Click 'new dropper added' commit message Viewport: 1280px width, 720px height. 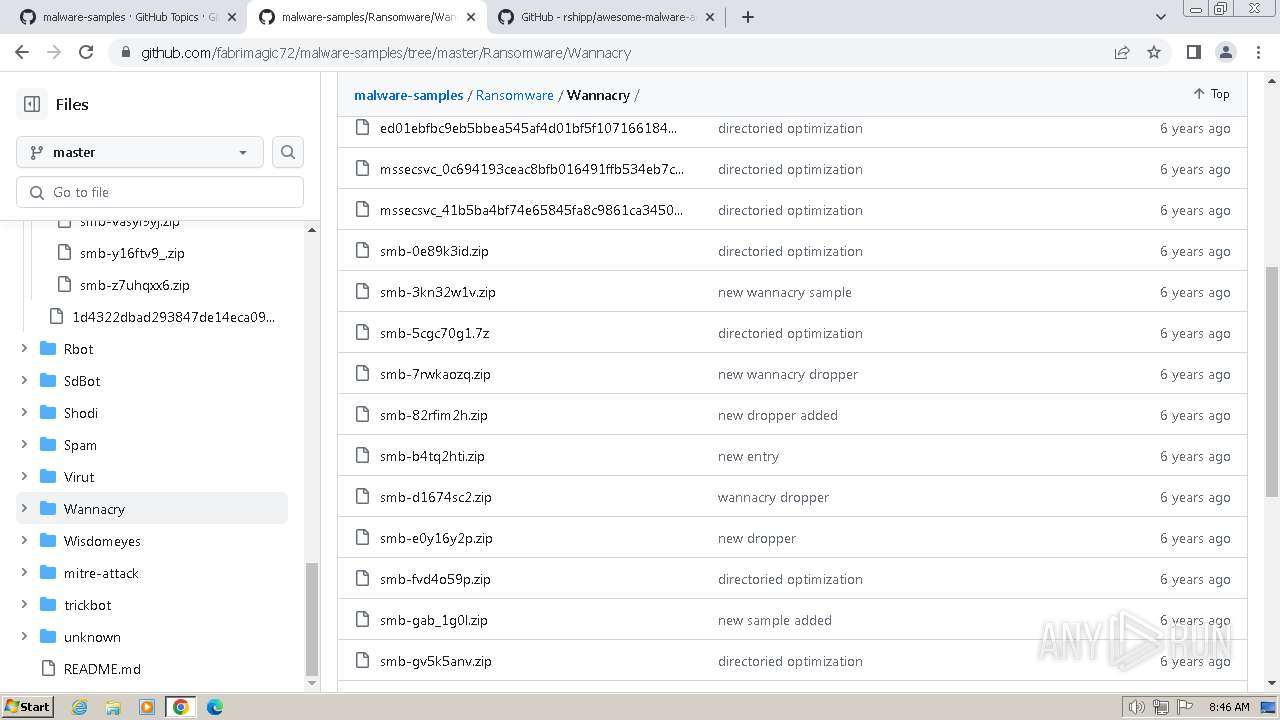(x=778, y=415)
